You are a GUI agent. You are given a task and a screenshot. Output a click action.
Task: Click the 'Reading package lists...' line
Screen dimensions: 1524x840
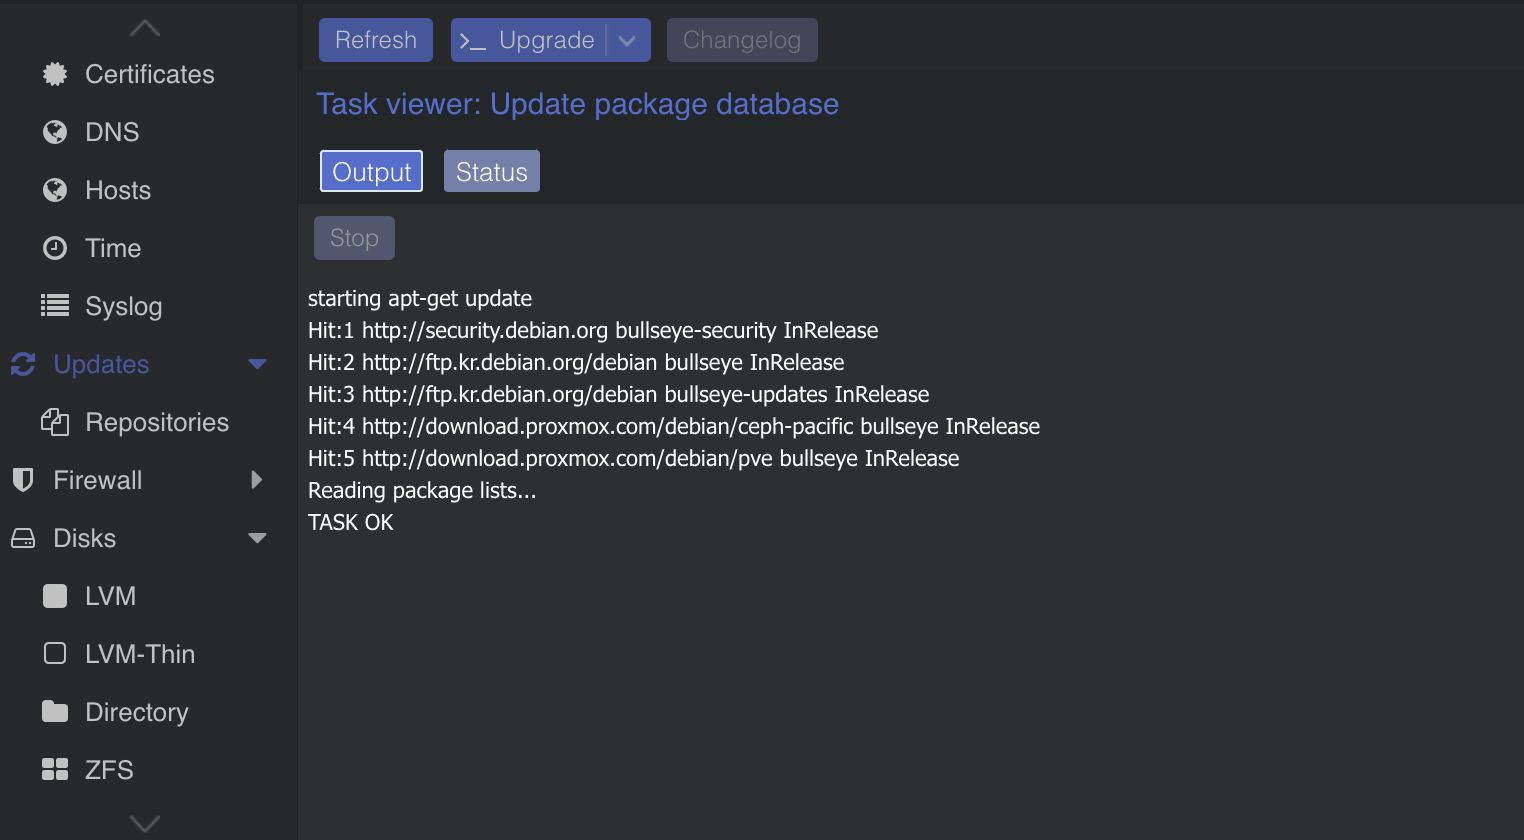(422, 490)
